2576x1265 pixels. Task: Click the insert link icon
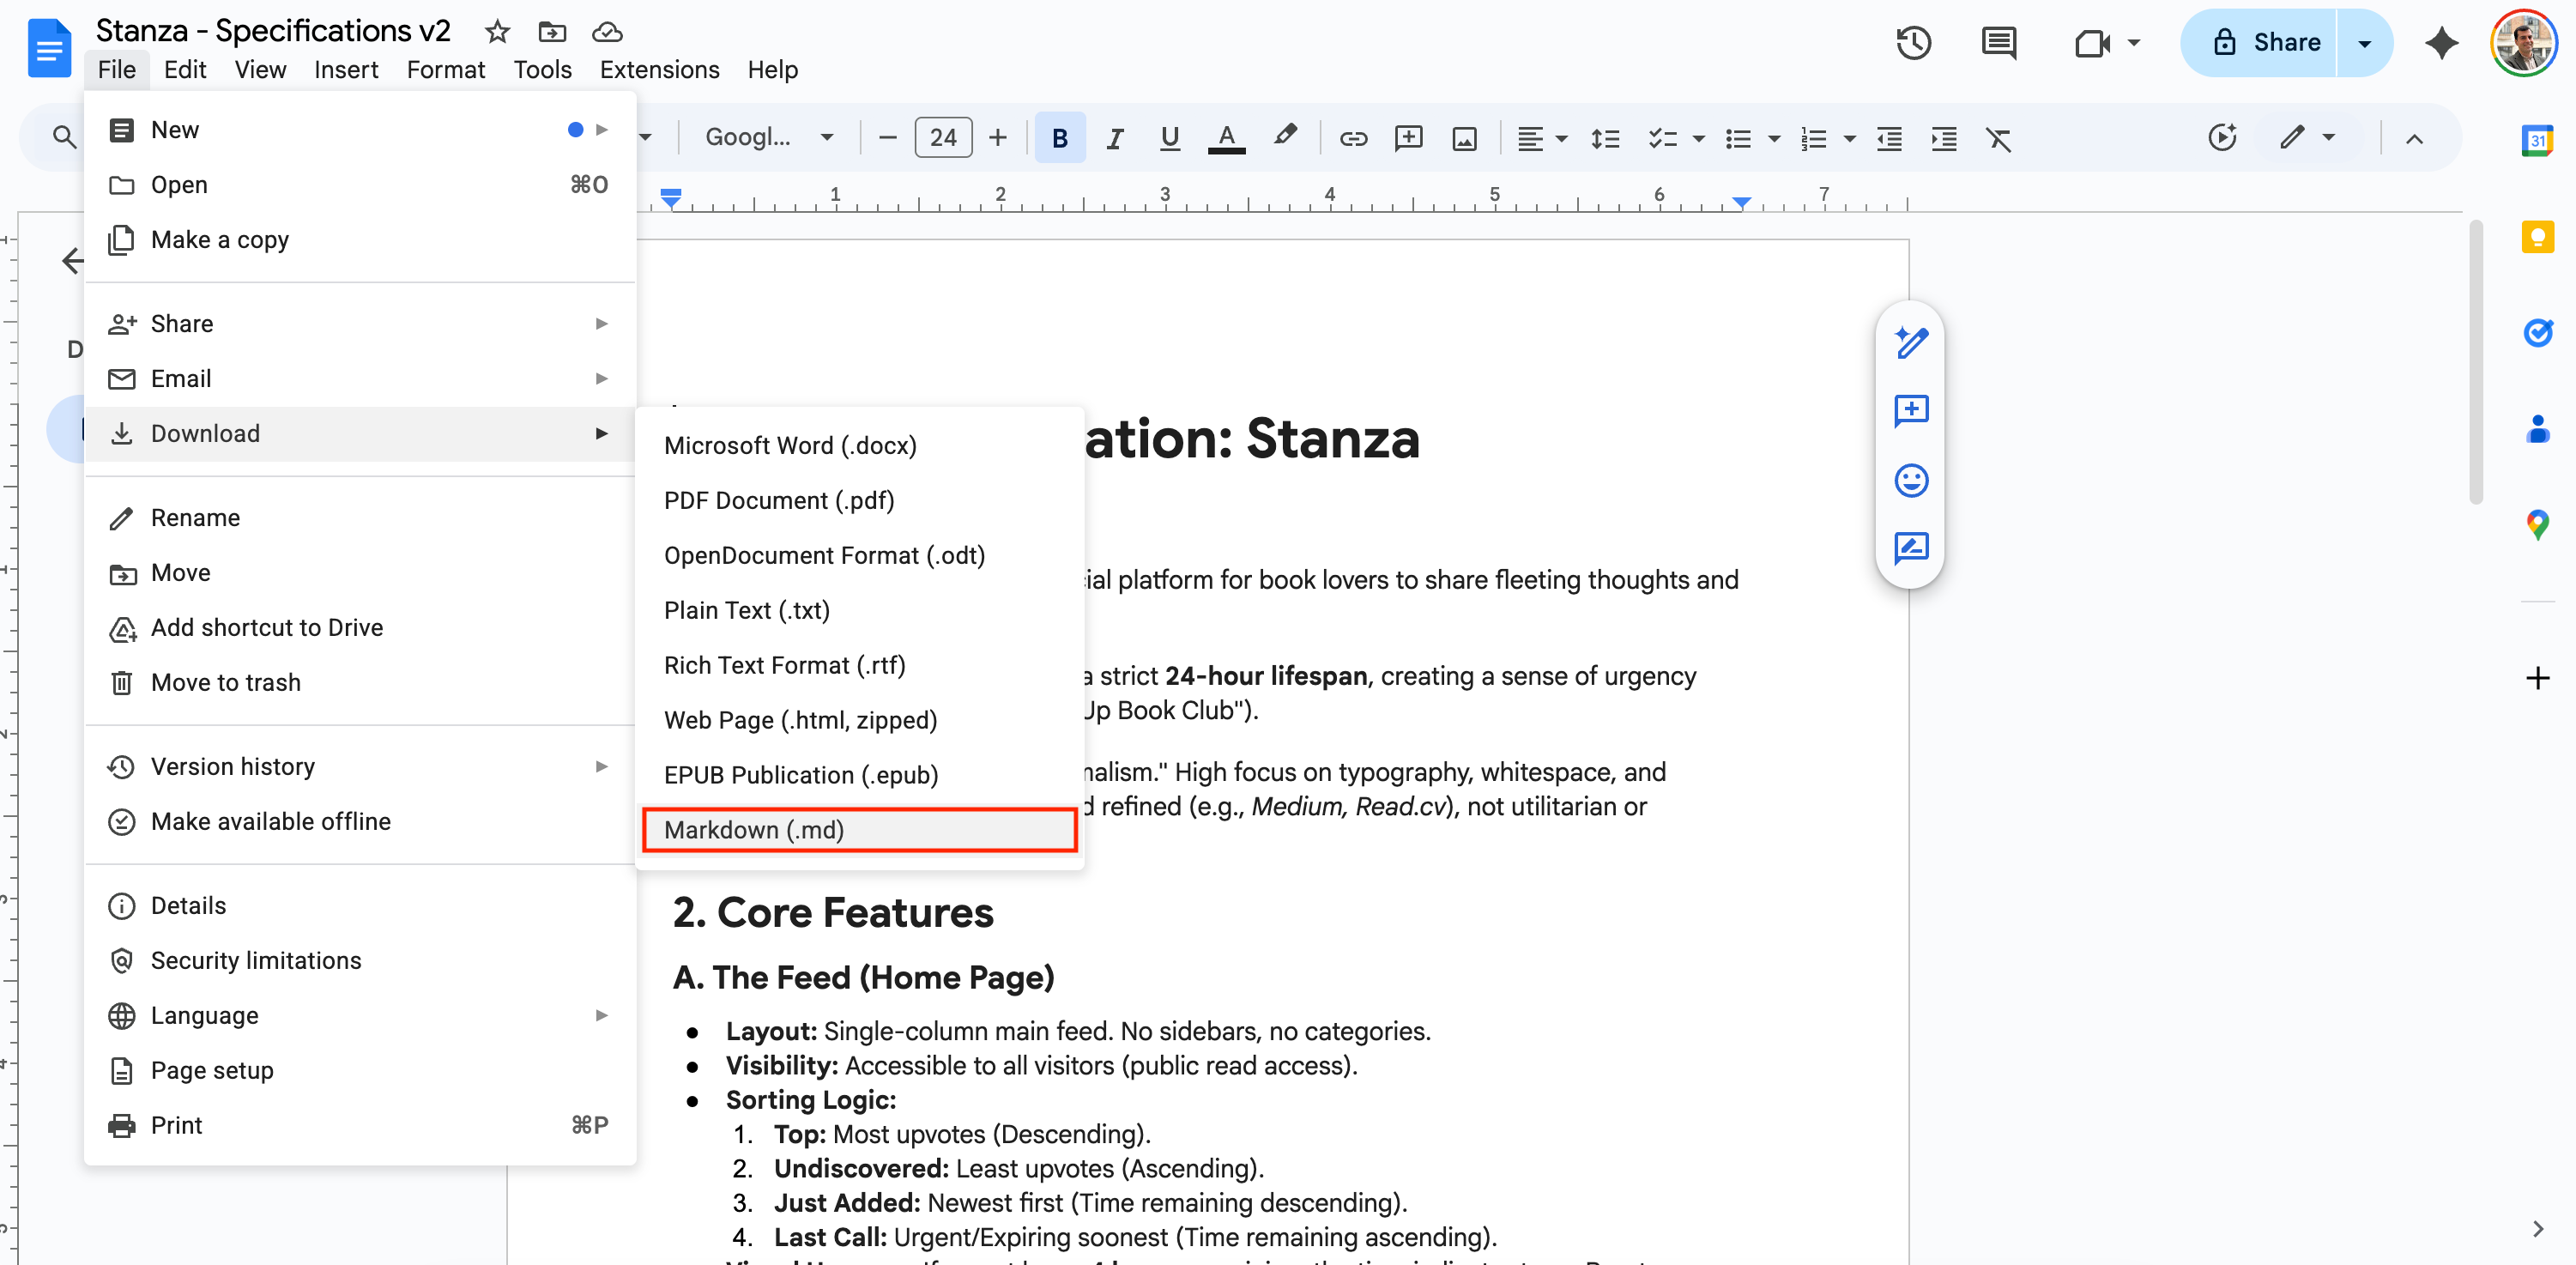pos(1353,138)
